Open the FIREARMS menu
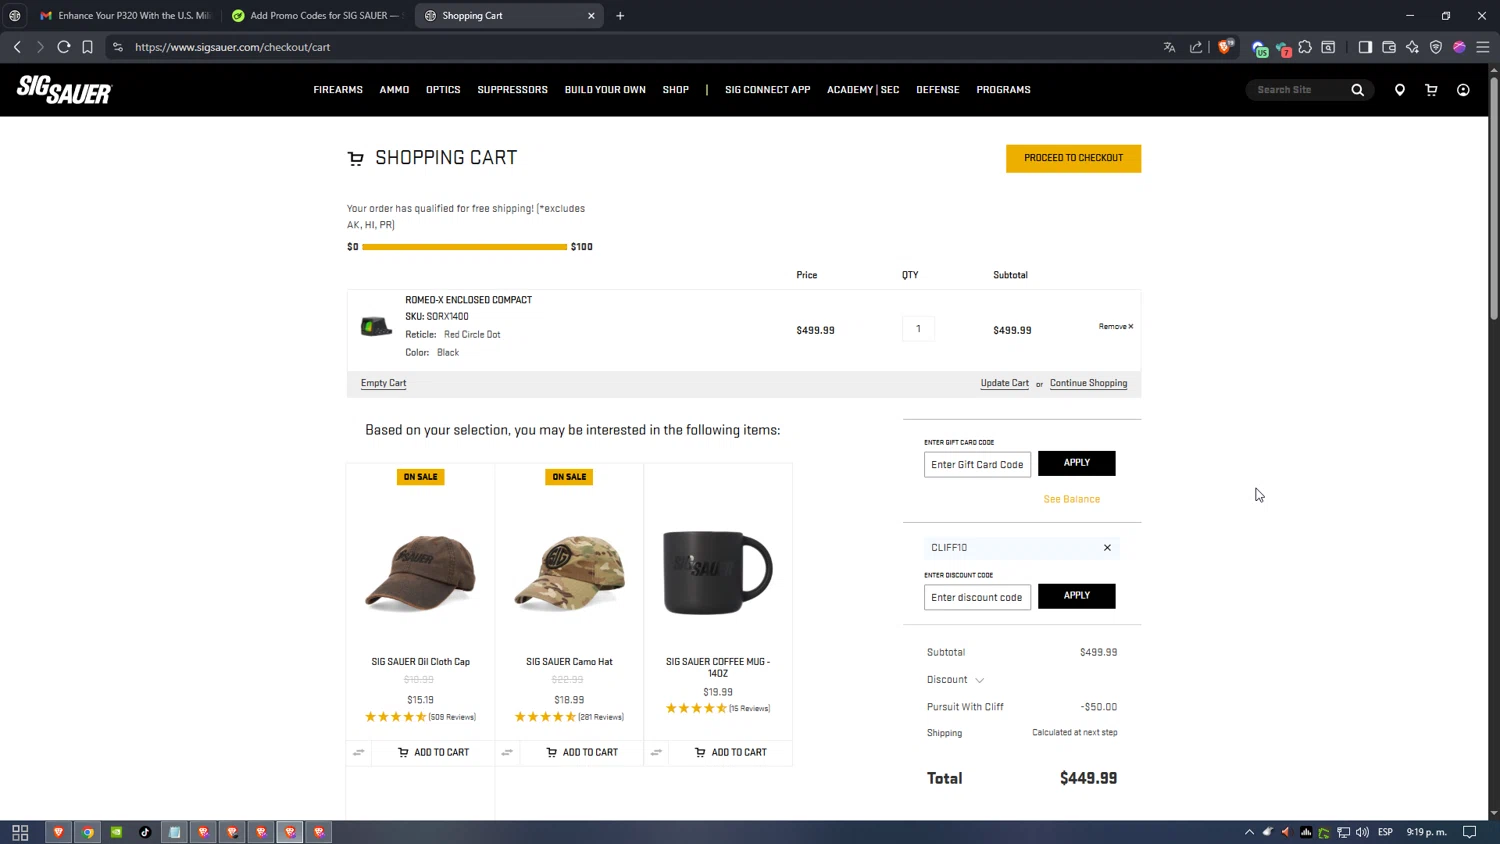1500x844 pixels. (338, 90)
